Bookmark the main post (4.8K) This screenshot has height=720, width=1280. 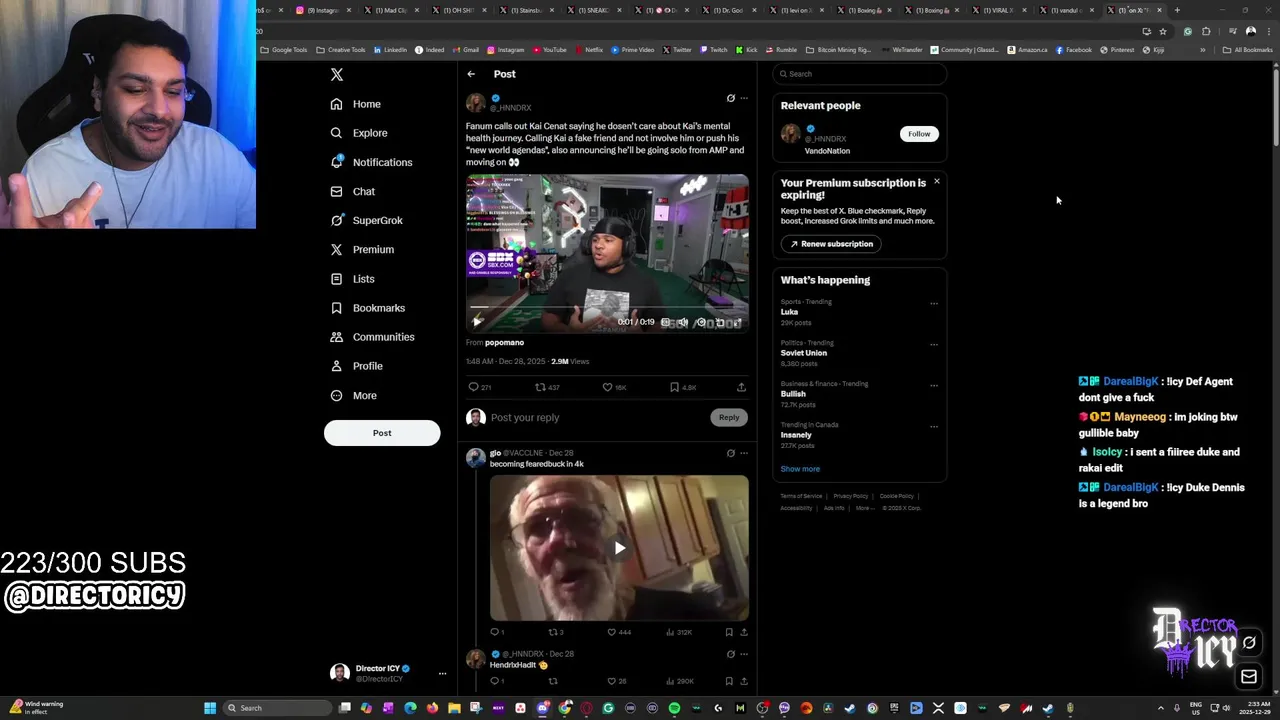683,387
